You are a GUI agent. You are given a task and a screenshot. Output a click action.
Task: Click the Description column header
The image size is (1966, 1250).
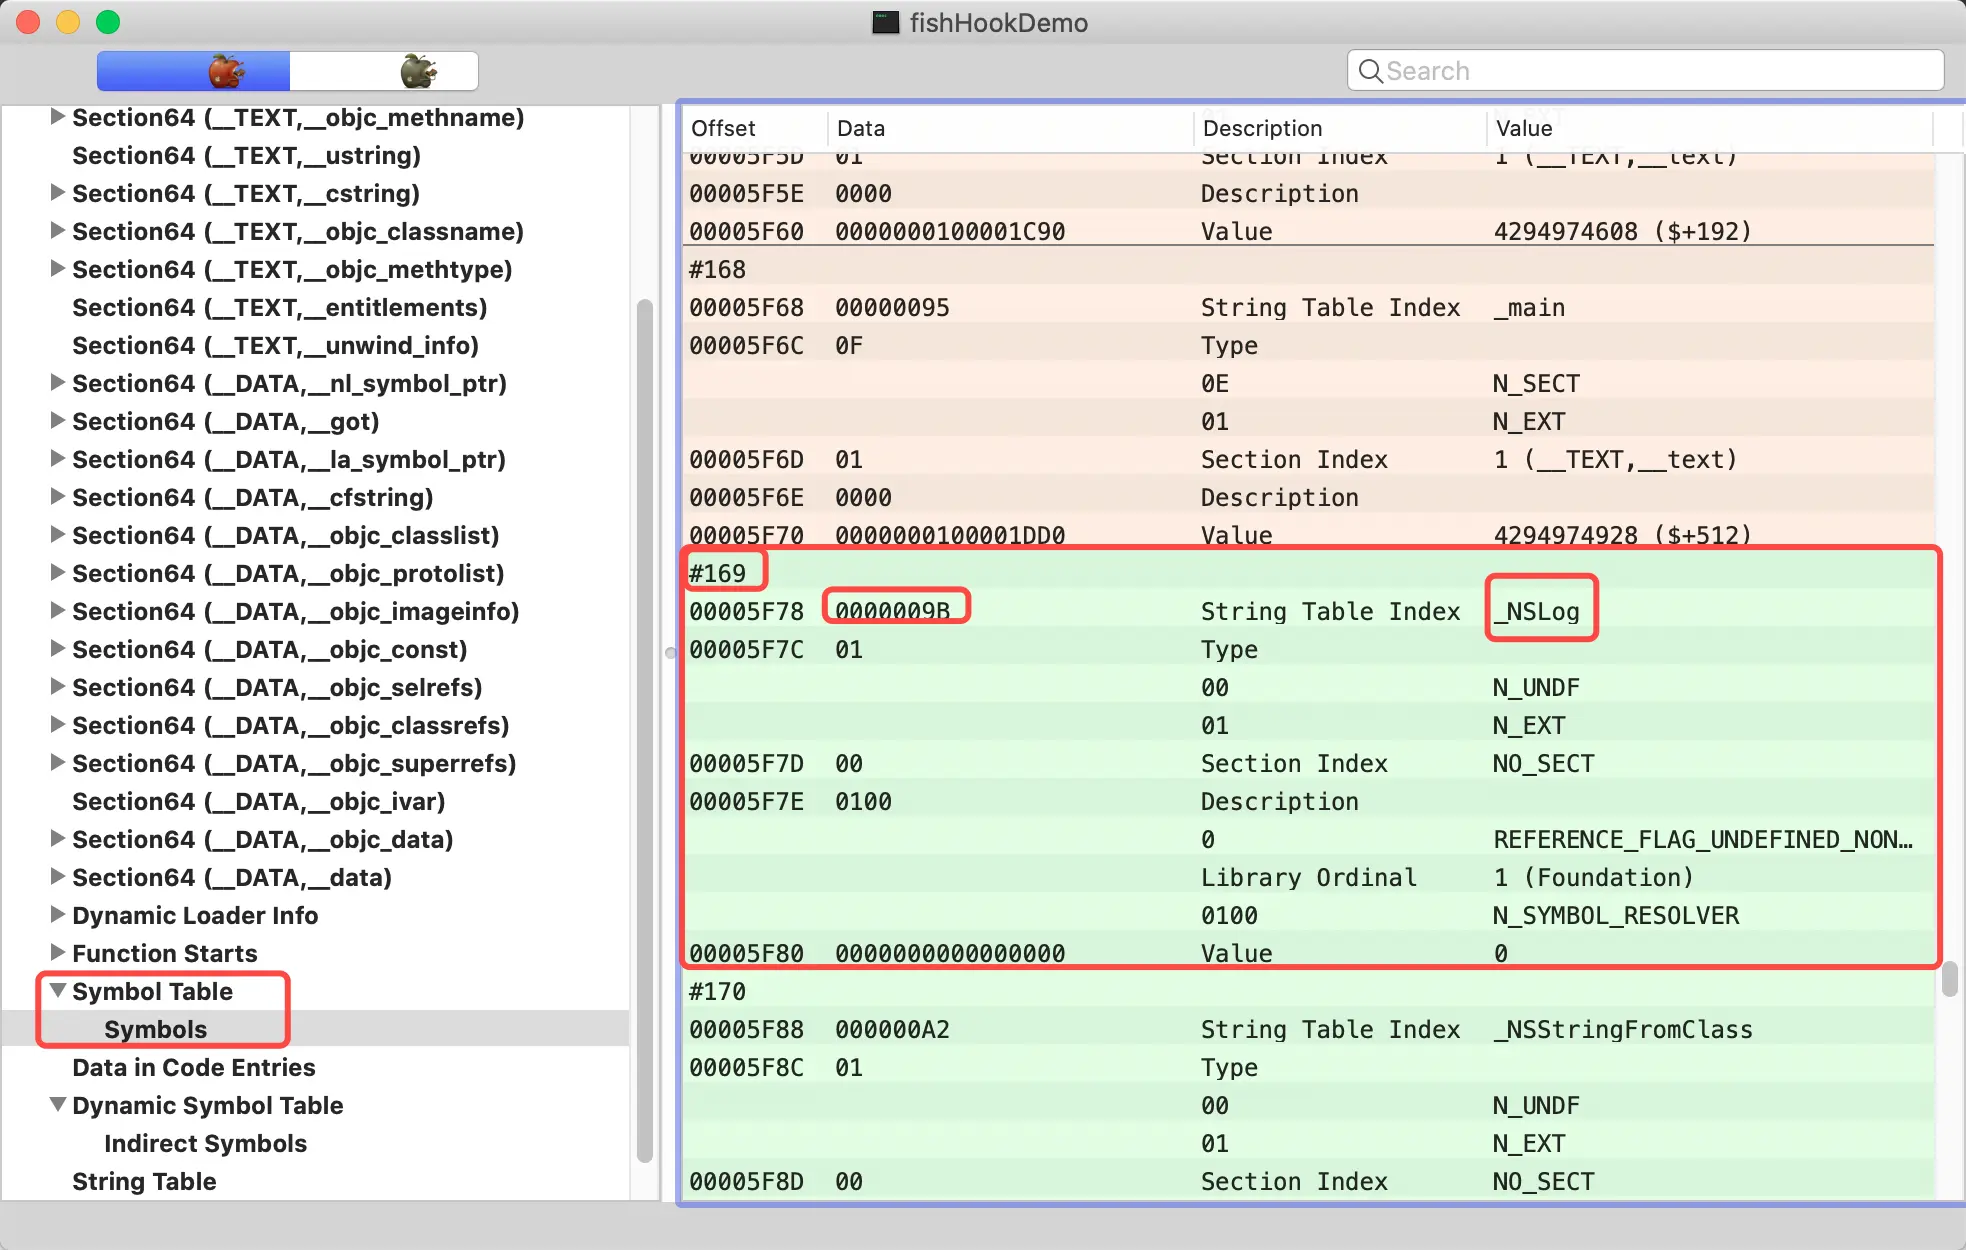1262,128
